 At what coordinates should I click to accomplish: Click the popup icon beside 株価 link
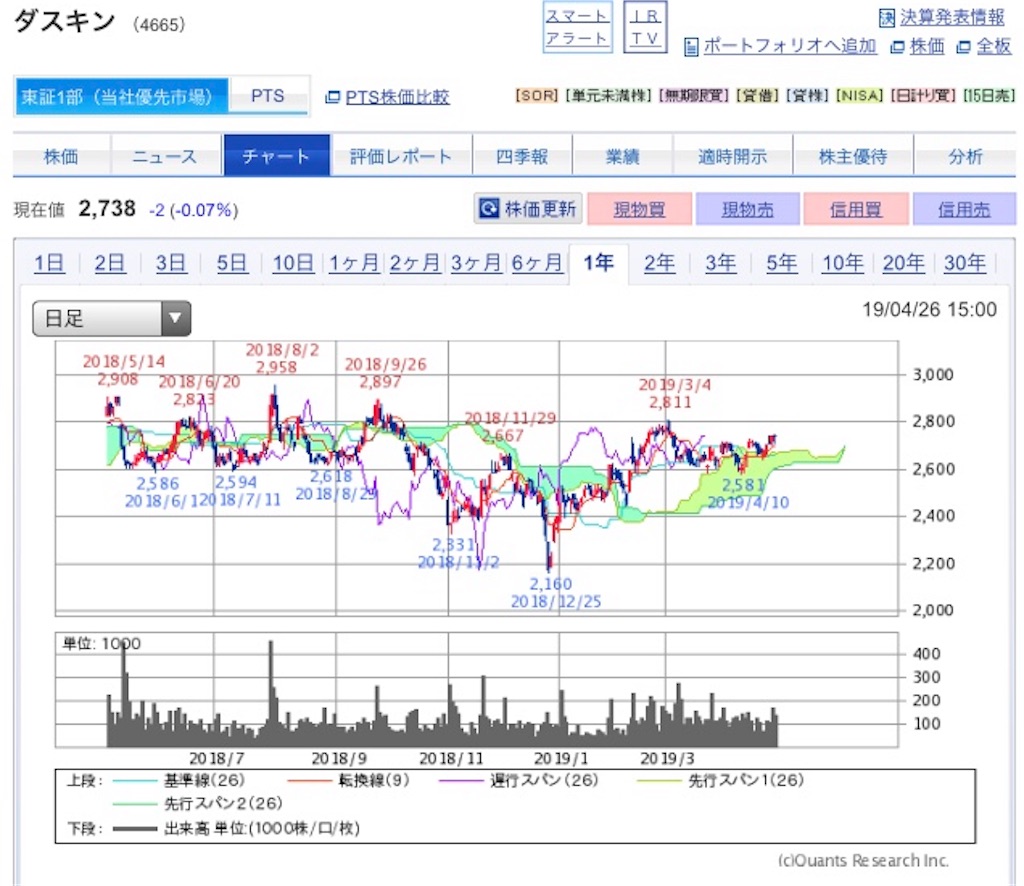point(897,47)
